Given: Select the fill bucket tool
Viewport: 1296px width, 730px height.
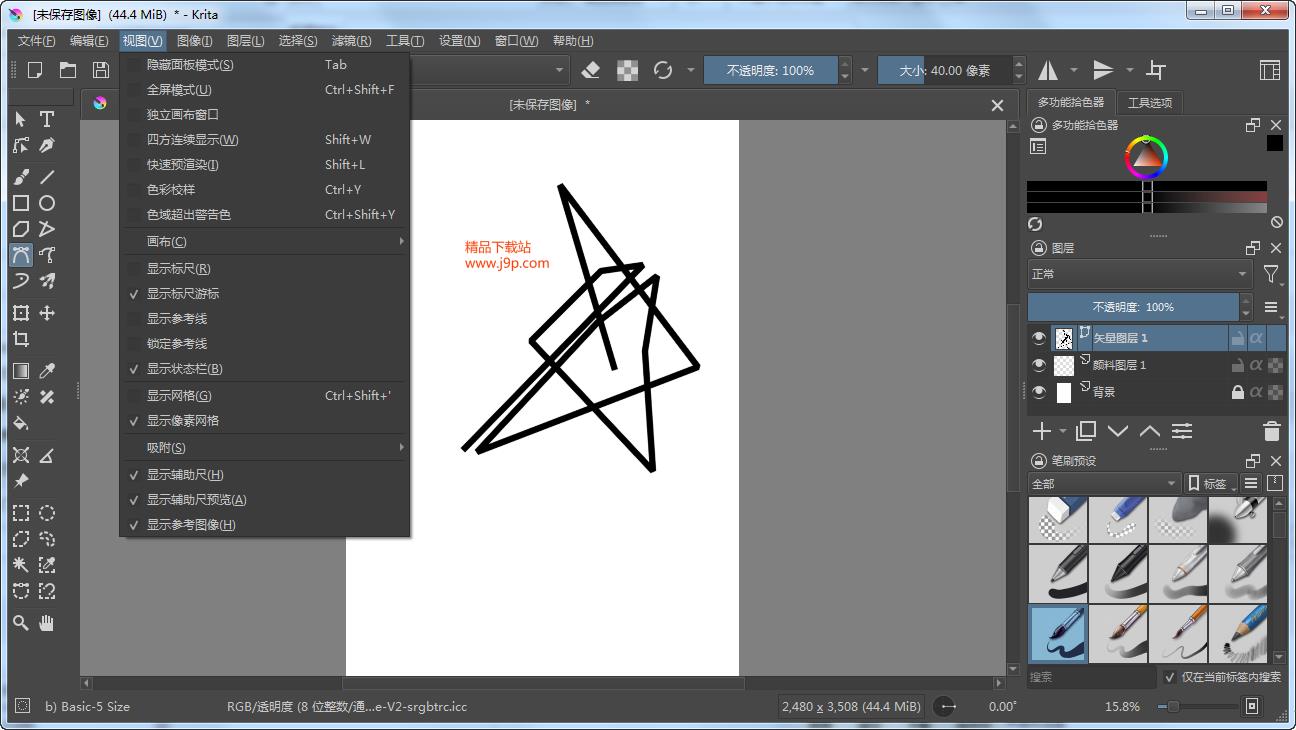Looking at the screenshot, I should pos(21,423).
